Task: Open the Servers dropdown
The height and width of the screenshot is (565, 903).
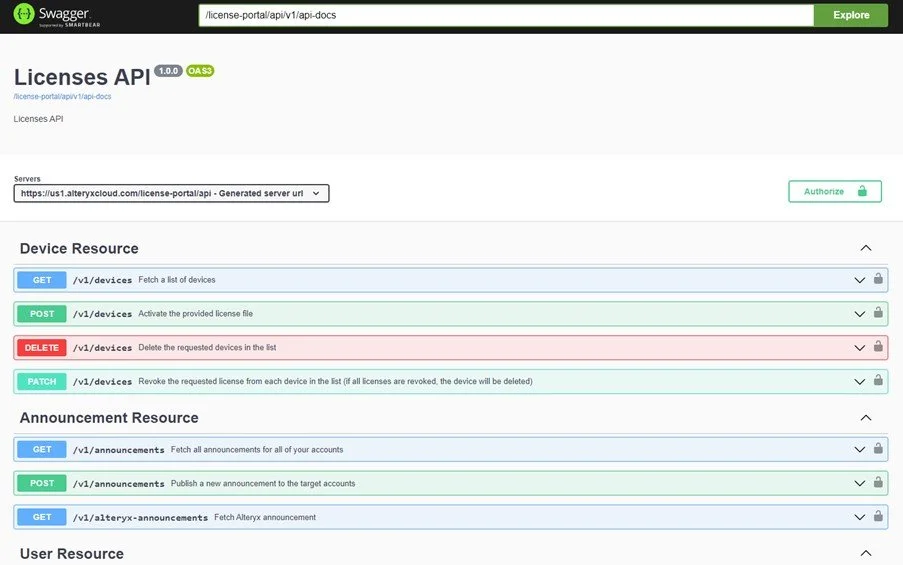Action: (171, 194)
